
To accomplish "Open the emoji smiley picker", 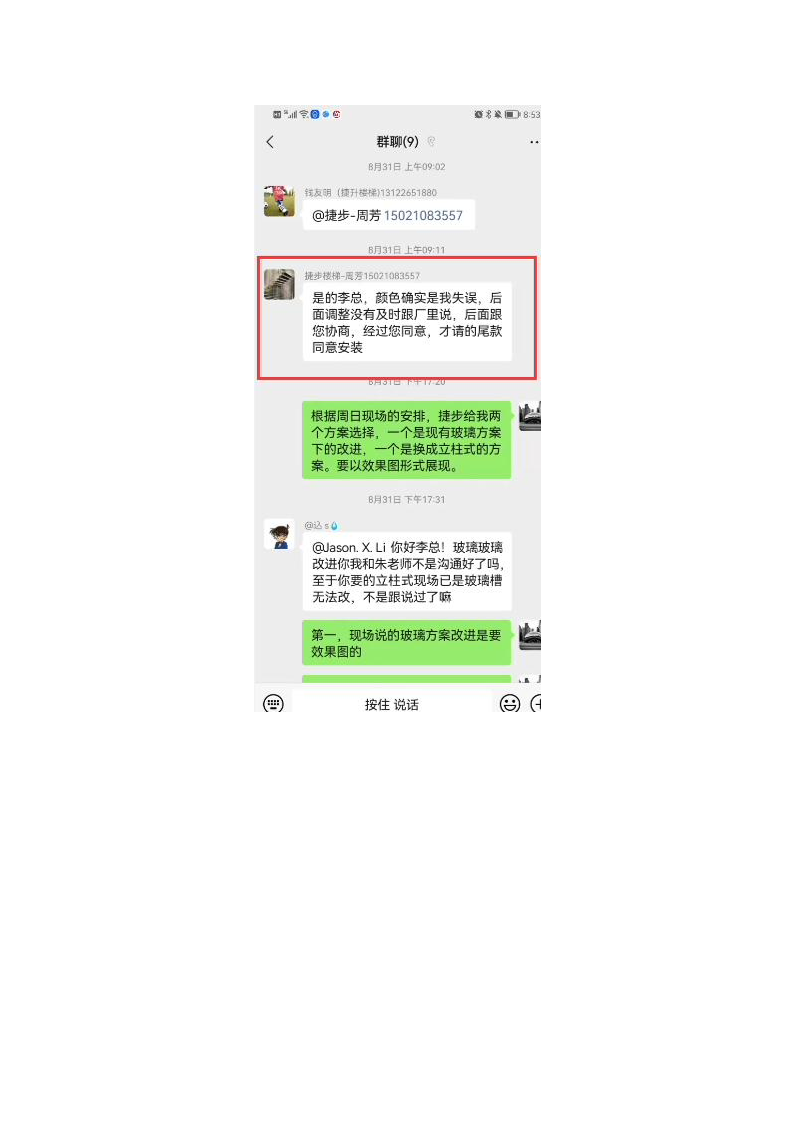I will [x=510, y=703].
